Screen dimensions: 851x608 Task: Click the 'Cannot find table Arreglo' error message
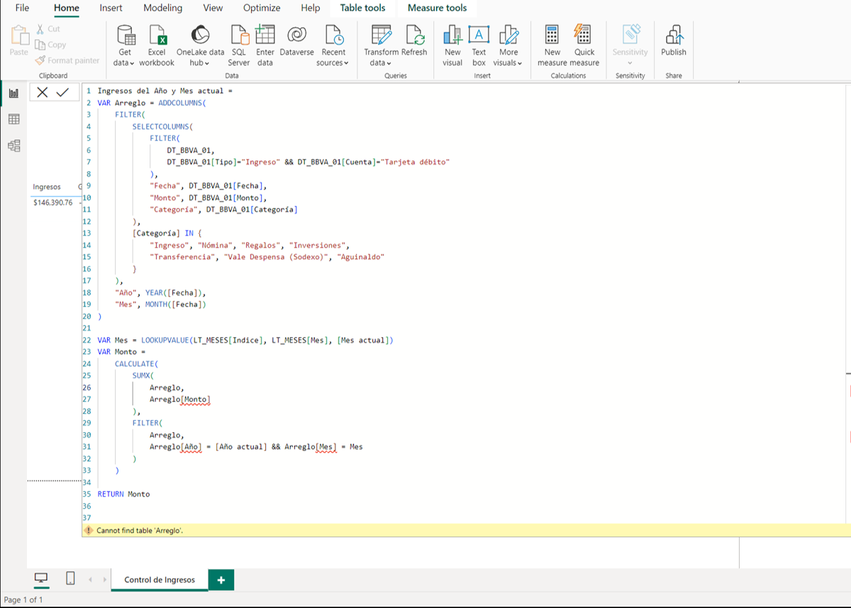pyautogui.click(x=139, y=530)
